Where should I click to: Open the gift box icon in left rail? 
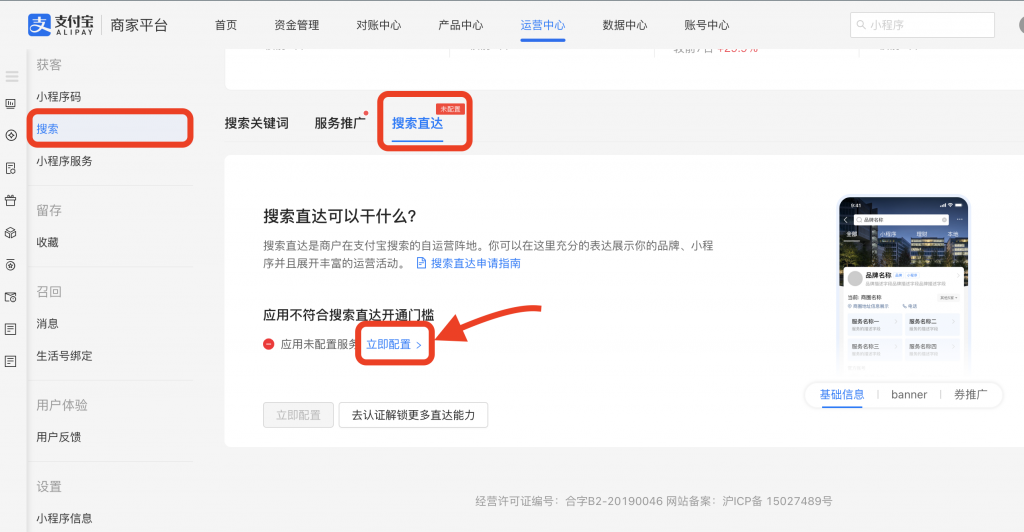[10, 200]
